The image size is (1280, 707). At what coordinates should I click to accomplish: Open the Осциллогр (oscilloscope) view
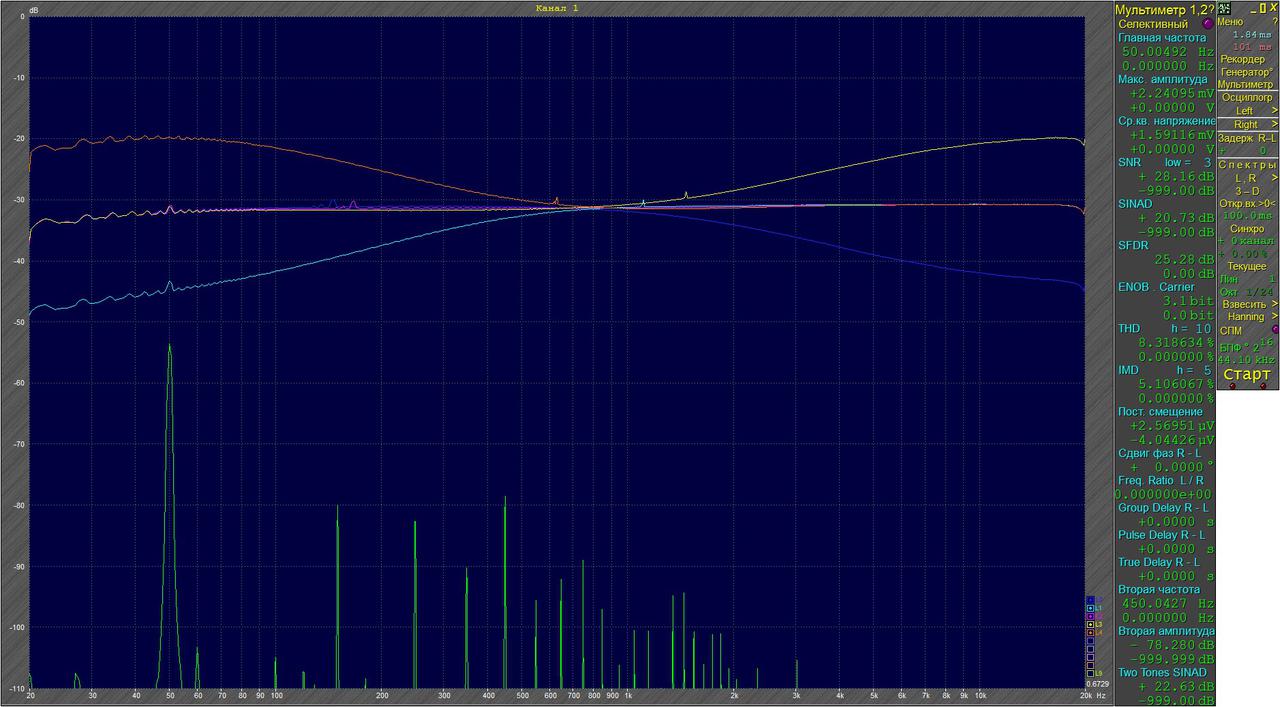(x=1248, y=98)
